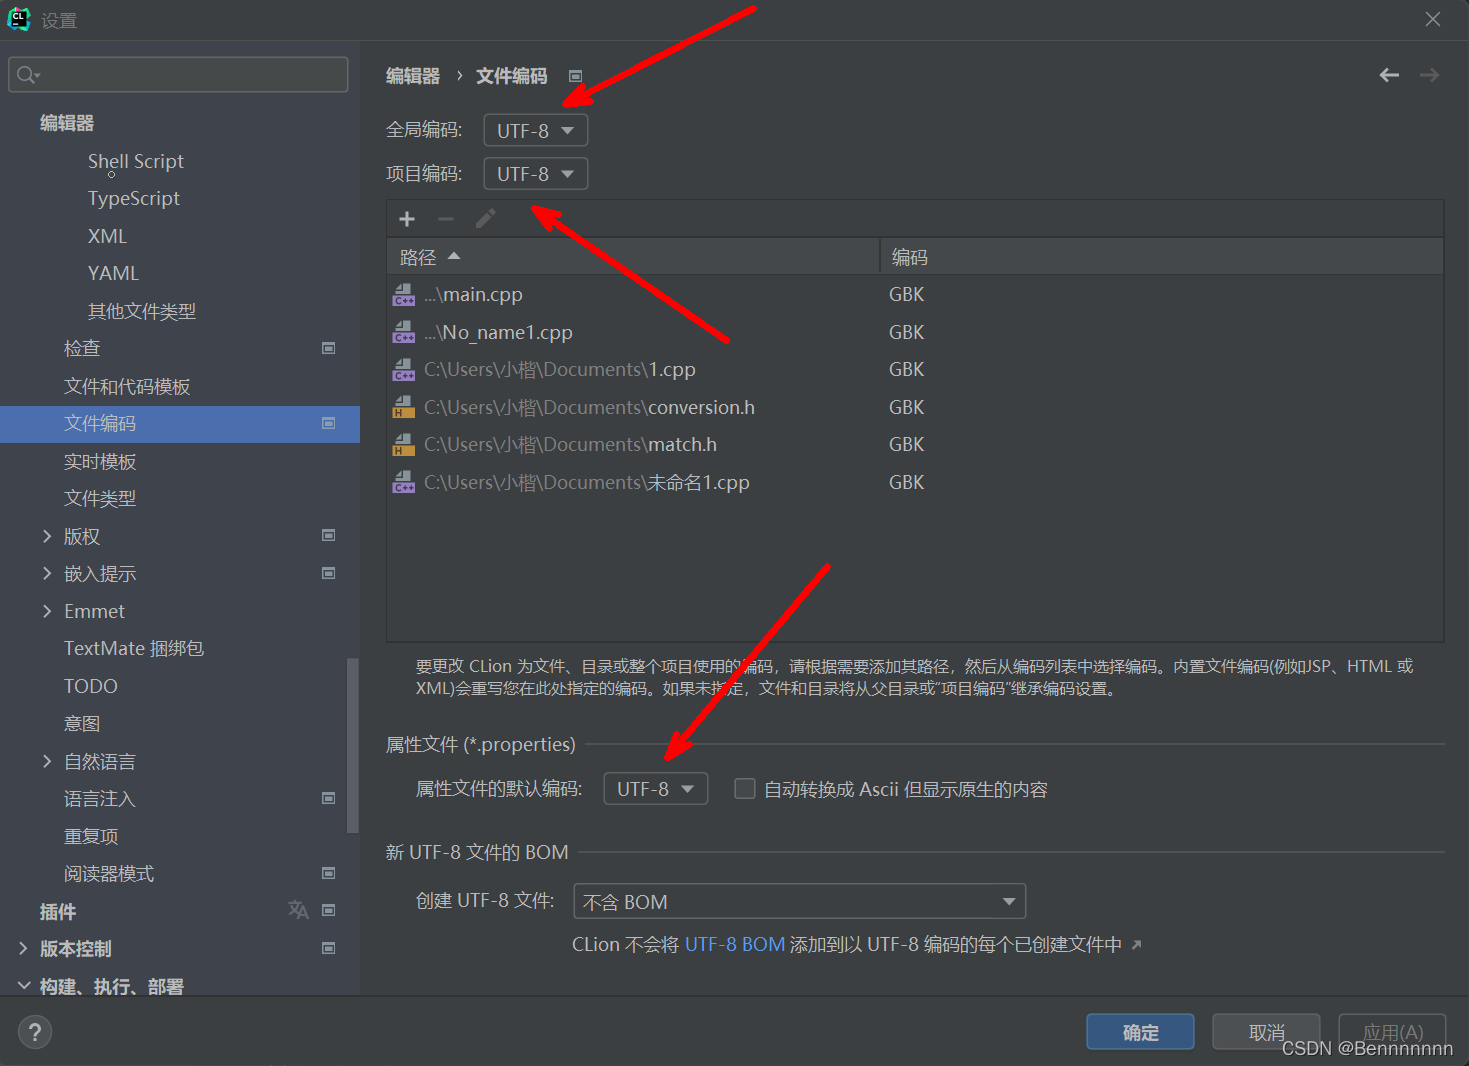Click the settings search input field
The image size is (1469, 1066).
click(178, 75)
